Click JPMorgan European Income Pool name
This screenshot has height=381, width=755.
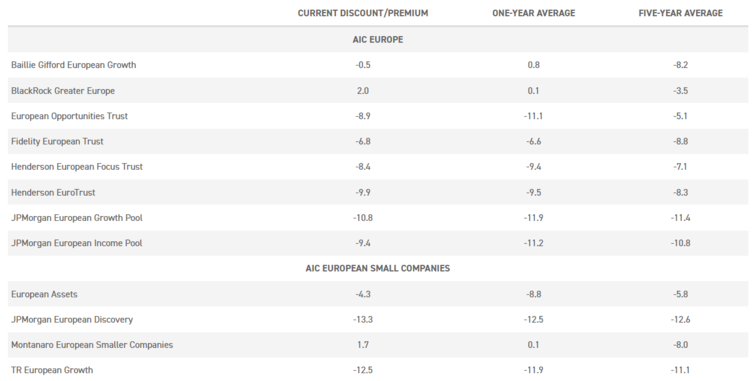(77, 243)
